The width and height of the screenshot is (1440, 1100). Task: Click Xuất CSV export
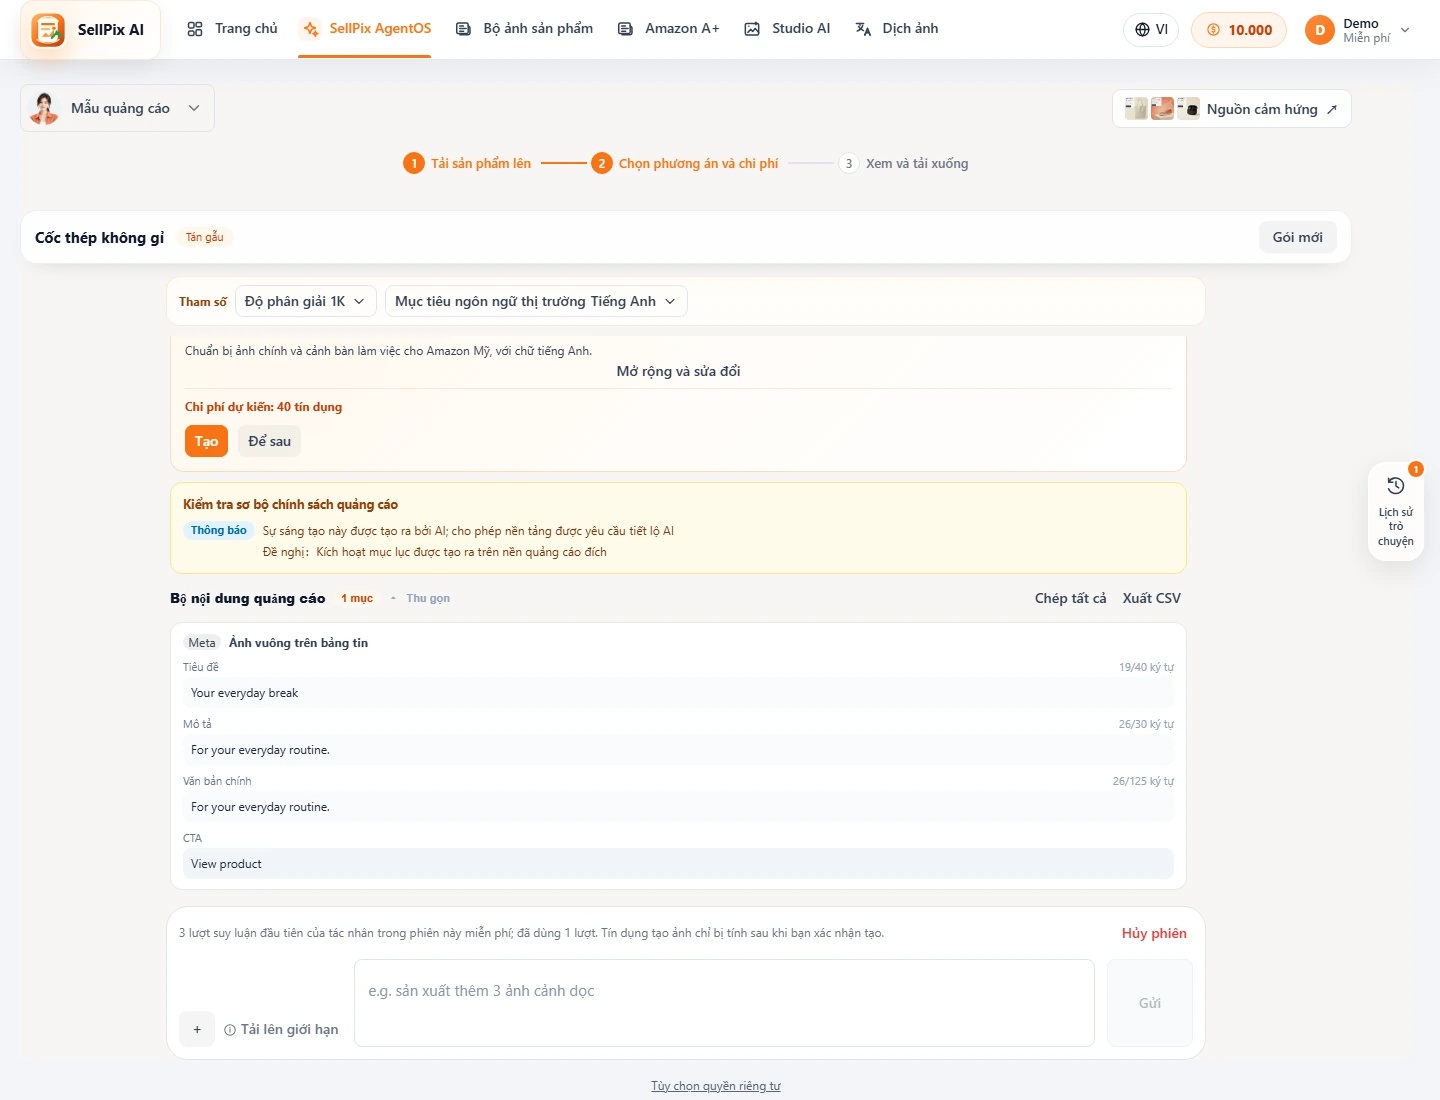click(1151, 598)
